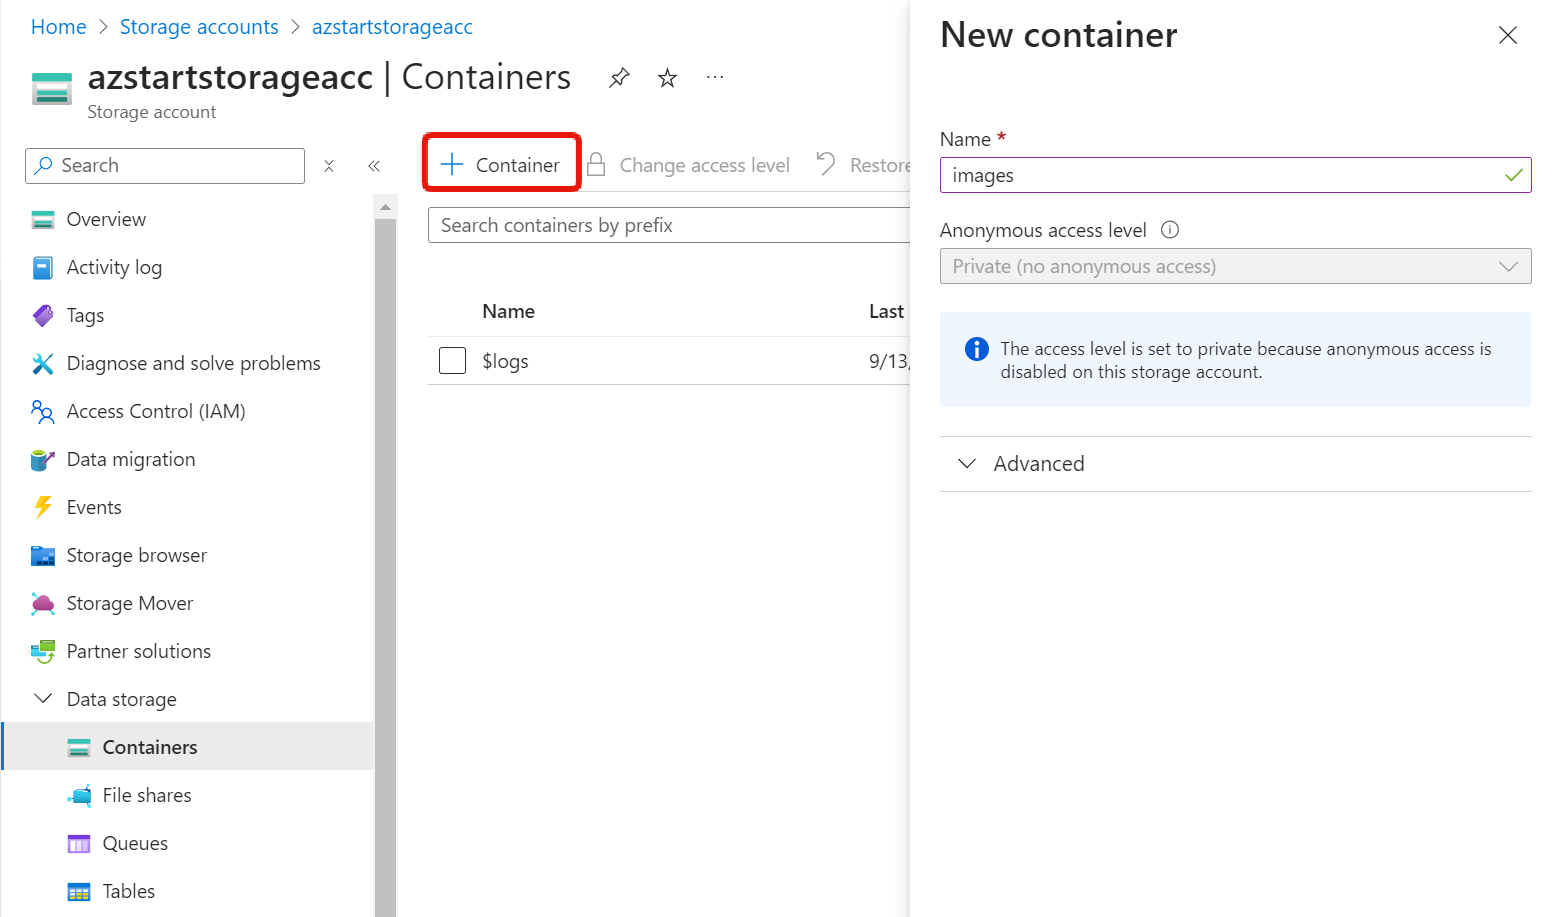This screenshot has height=917, width=1559.
Task: Click the lock icon of Change access level
Action: click(x=596, y=165)
